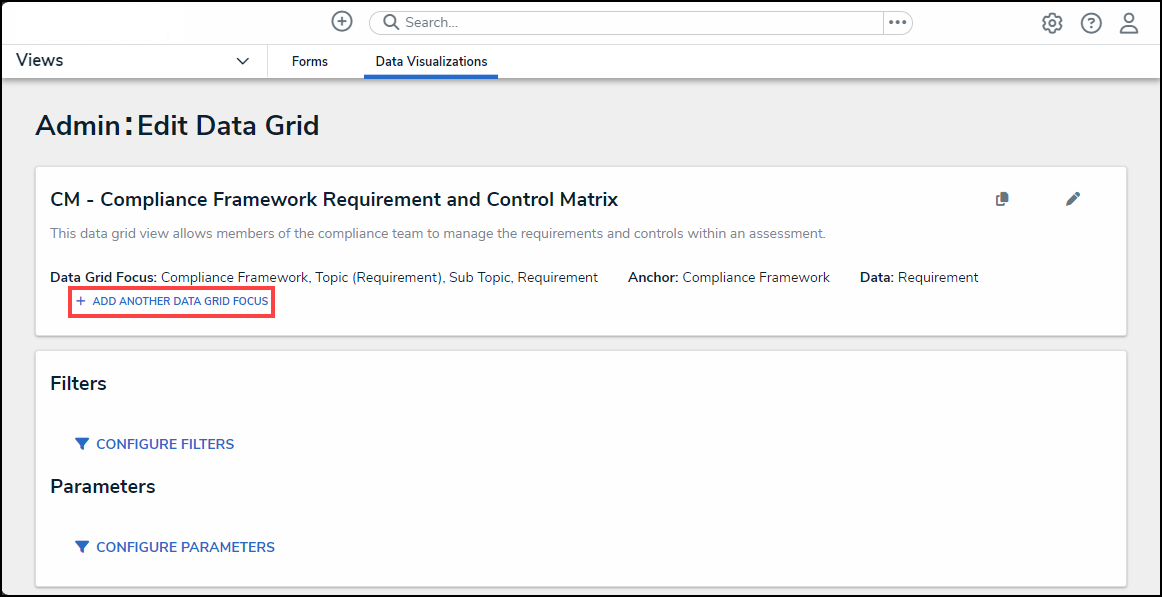Click the plus create icon beside search
Viewport: 1162px width, 597px height.
(x=342, y=22)
